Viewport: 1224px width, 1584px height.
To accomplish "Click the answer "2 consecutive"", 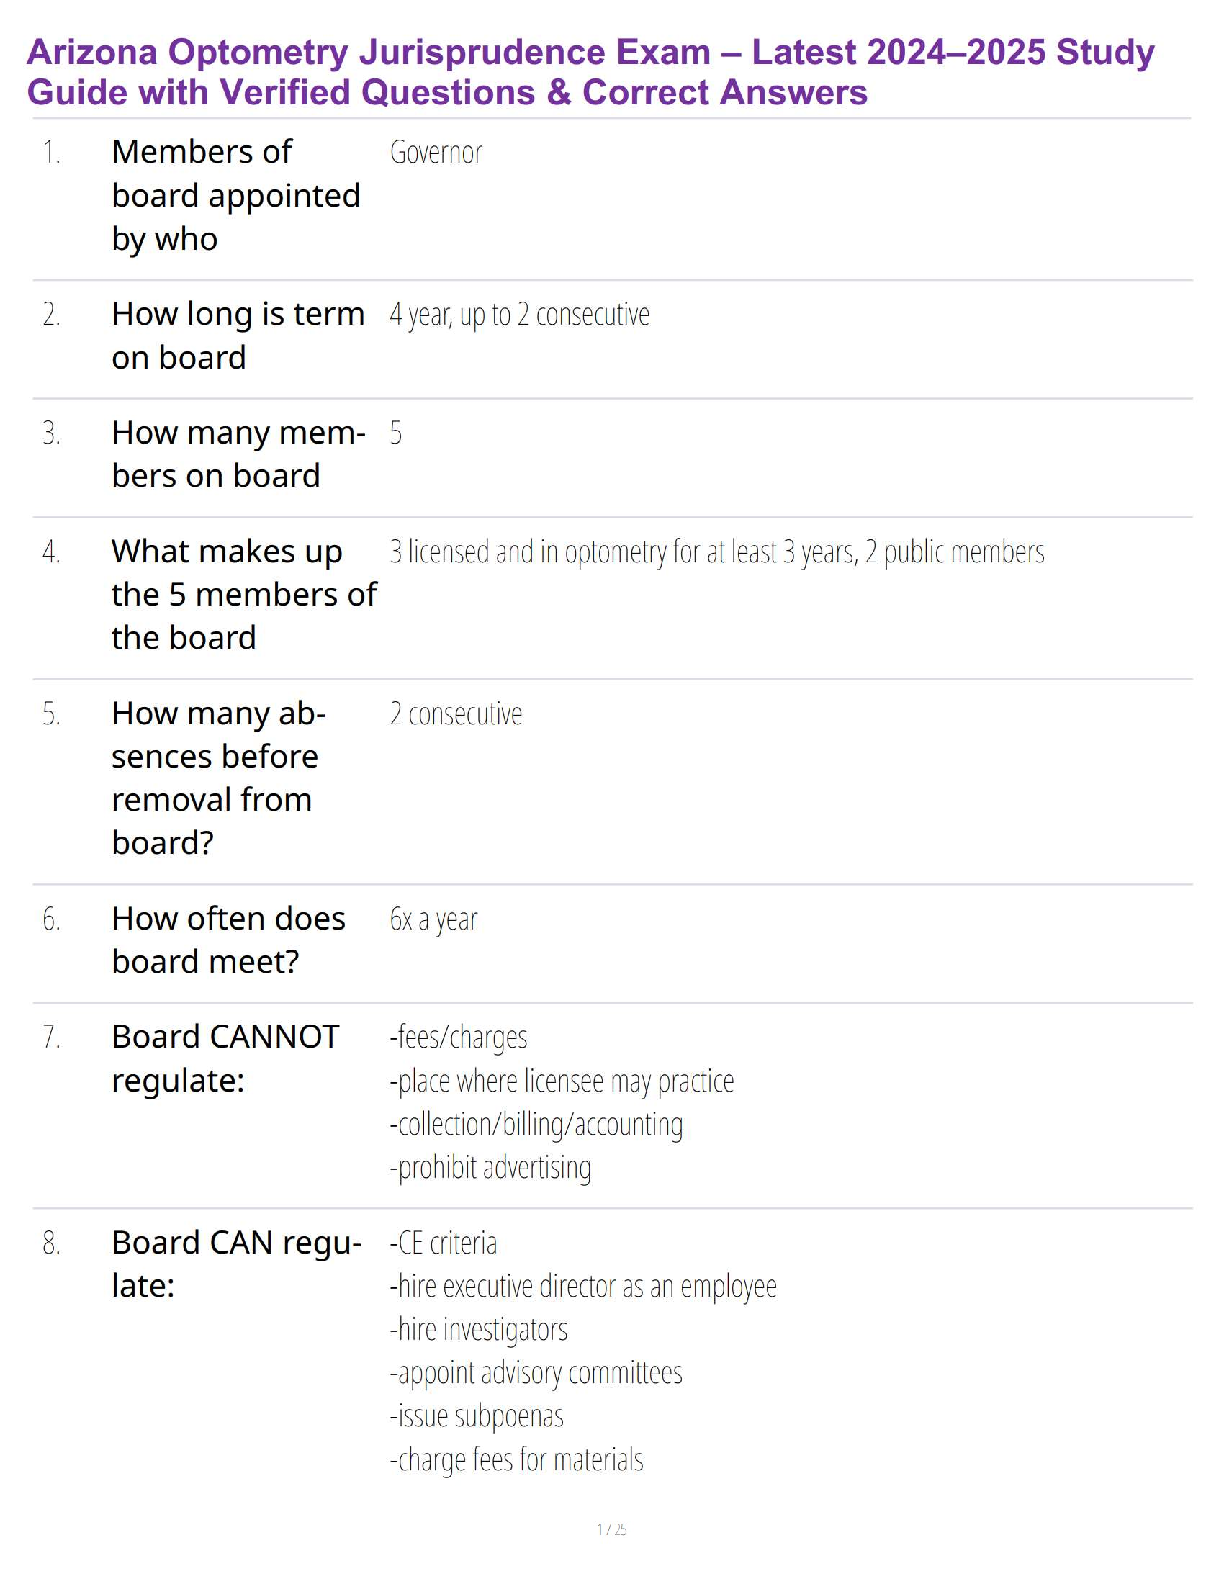I will point(456,714).
